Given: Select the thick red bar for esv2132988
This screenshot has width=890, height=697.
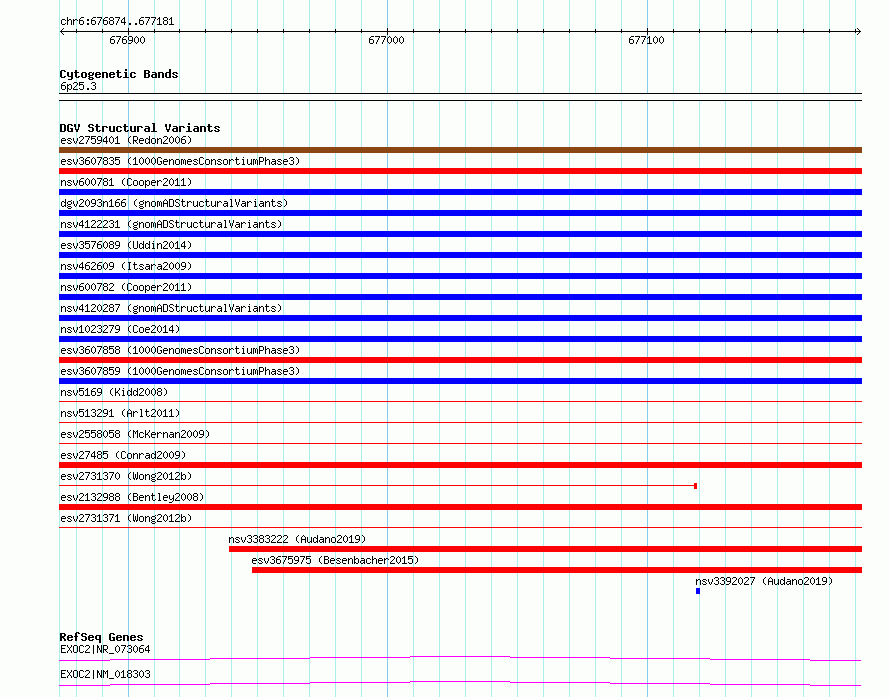Looking at the screenshot, I should pos(460,507).
